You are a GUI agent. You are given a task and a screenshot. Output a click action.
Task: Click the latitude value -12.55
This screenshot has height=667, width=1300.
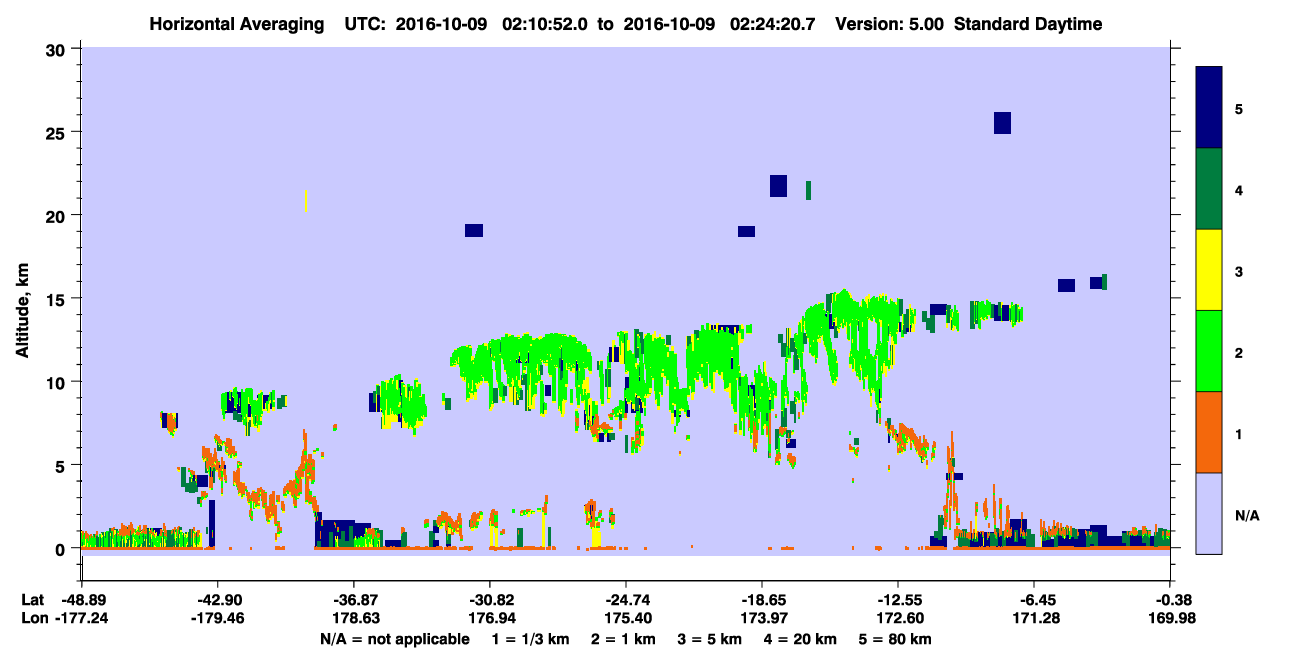pyautogui.click(x=898, y=599)
